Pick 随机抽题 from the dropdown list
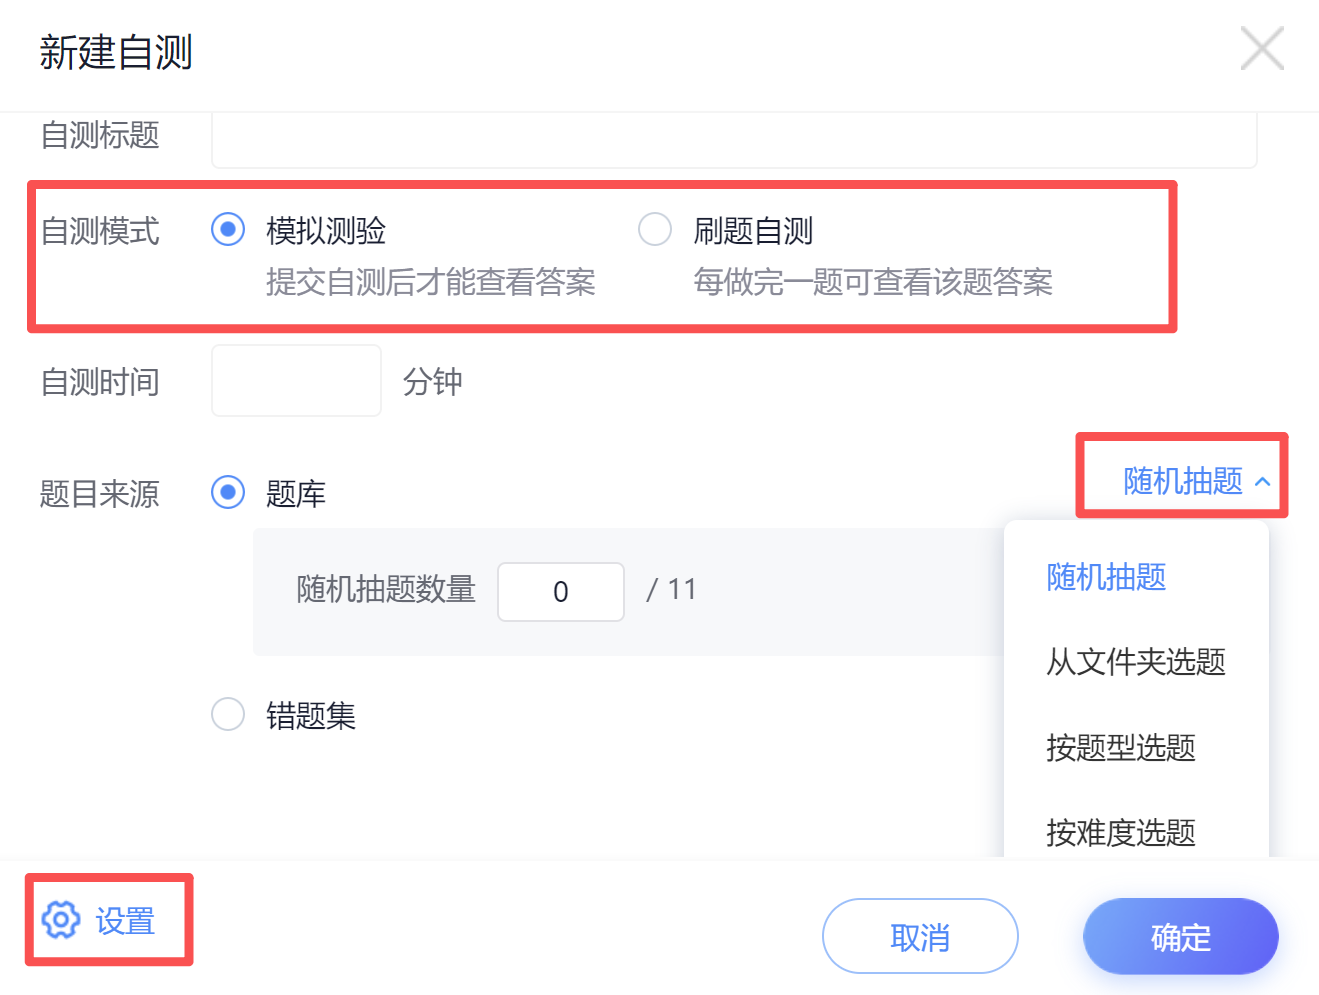Image resolution: width=1319 pixels, height=995 pixels. [x=1106, y=577]
